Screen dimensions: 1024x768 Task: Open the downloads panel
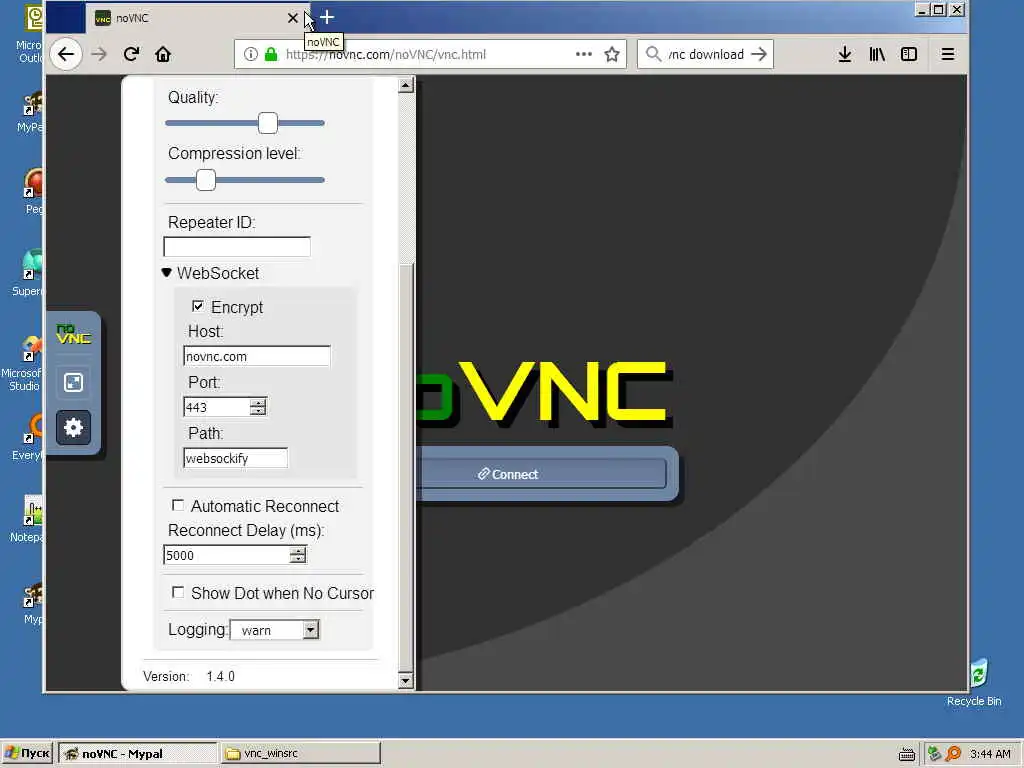[x=844, y=54]
